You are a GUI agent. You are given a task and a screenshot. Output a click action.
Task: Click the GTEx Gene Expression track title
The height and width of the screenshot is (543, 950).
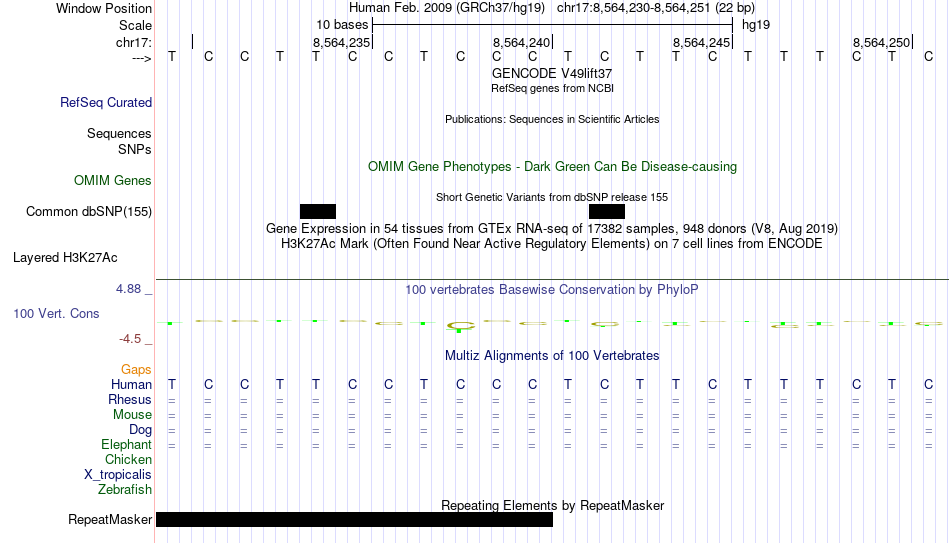click(x=552, y=229)
